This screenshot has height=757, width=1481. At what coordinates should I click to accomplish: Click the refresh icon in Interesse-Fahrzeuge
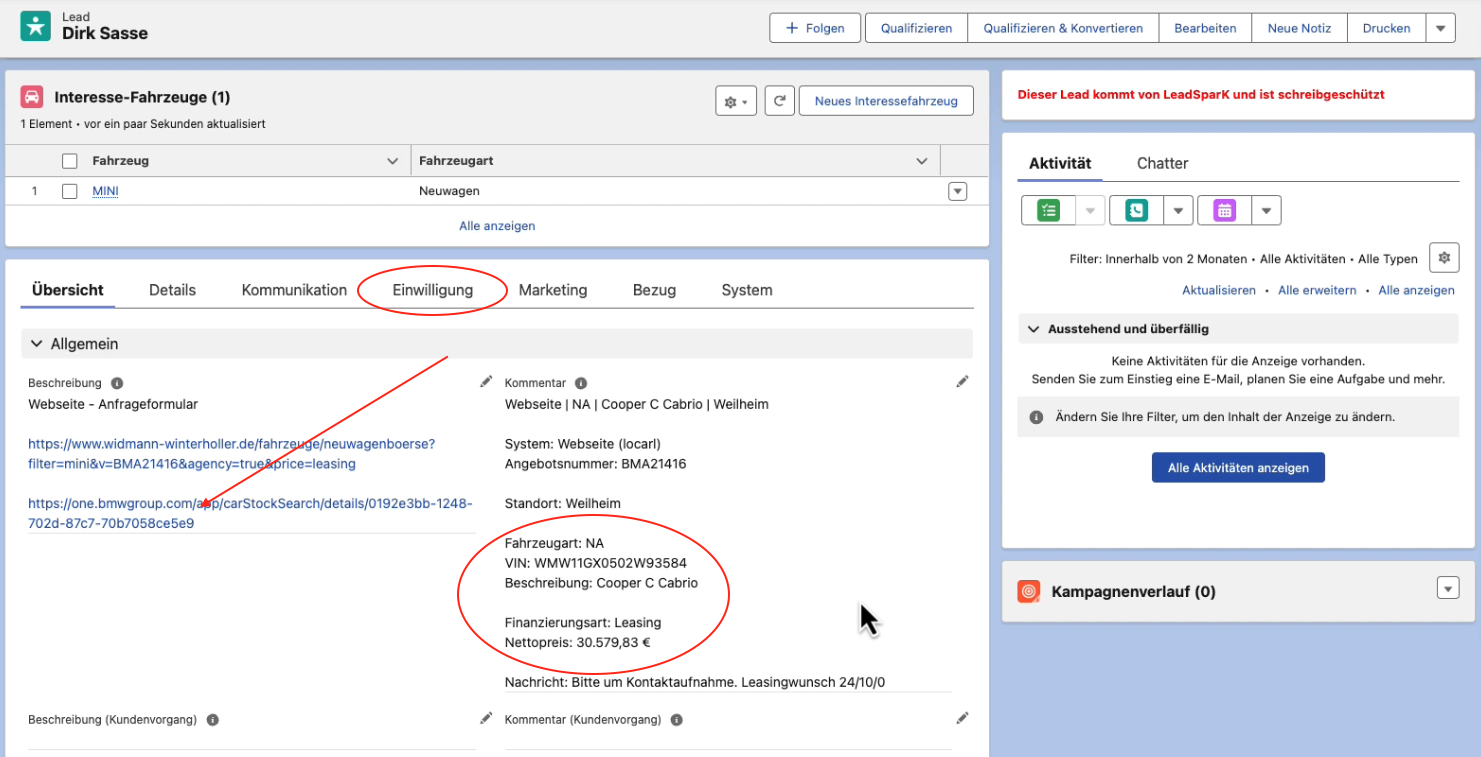coord(779,101)
